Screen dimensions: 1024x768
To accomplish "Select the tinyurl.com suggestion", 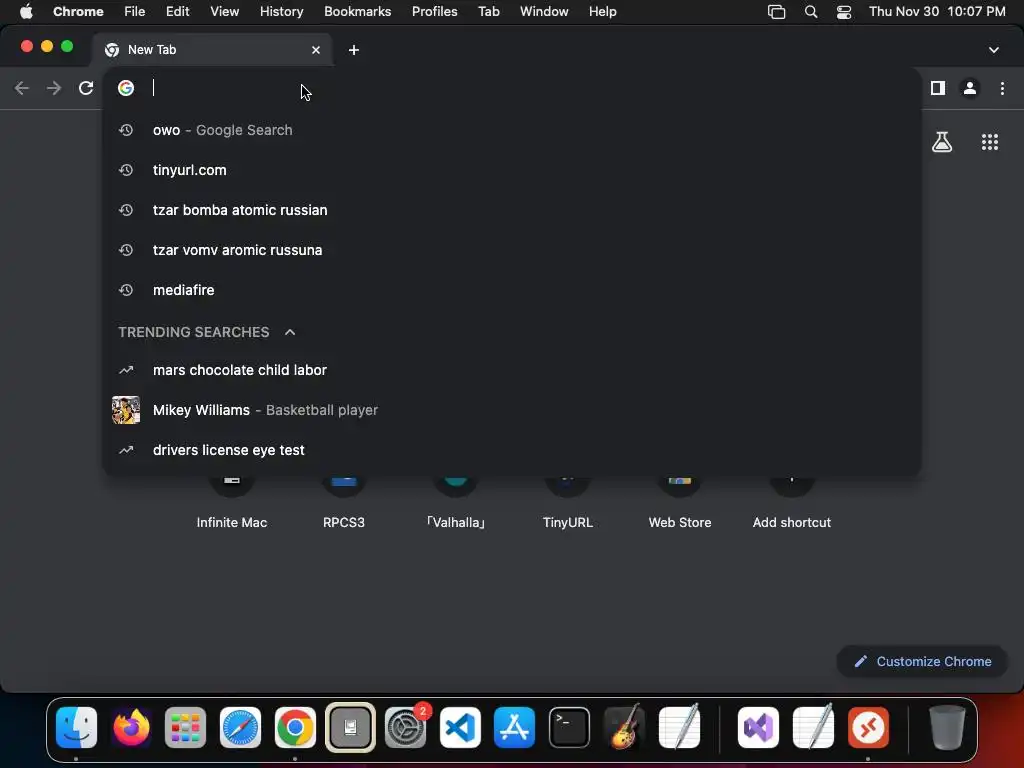I will pos(512,170).
